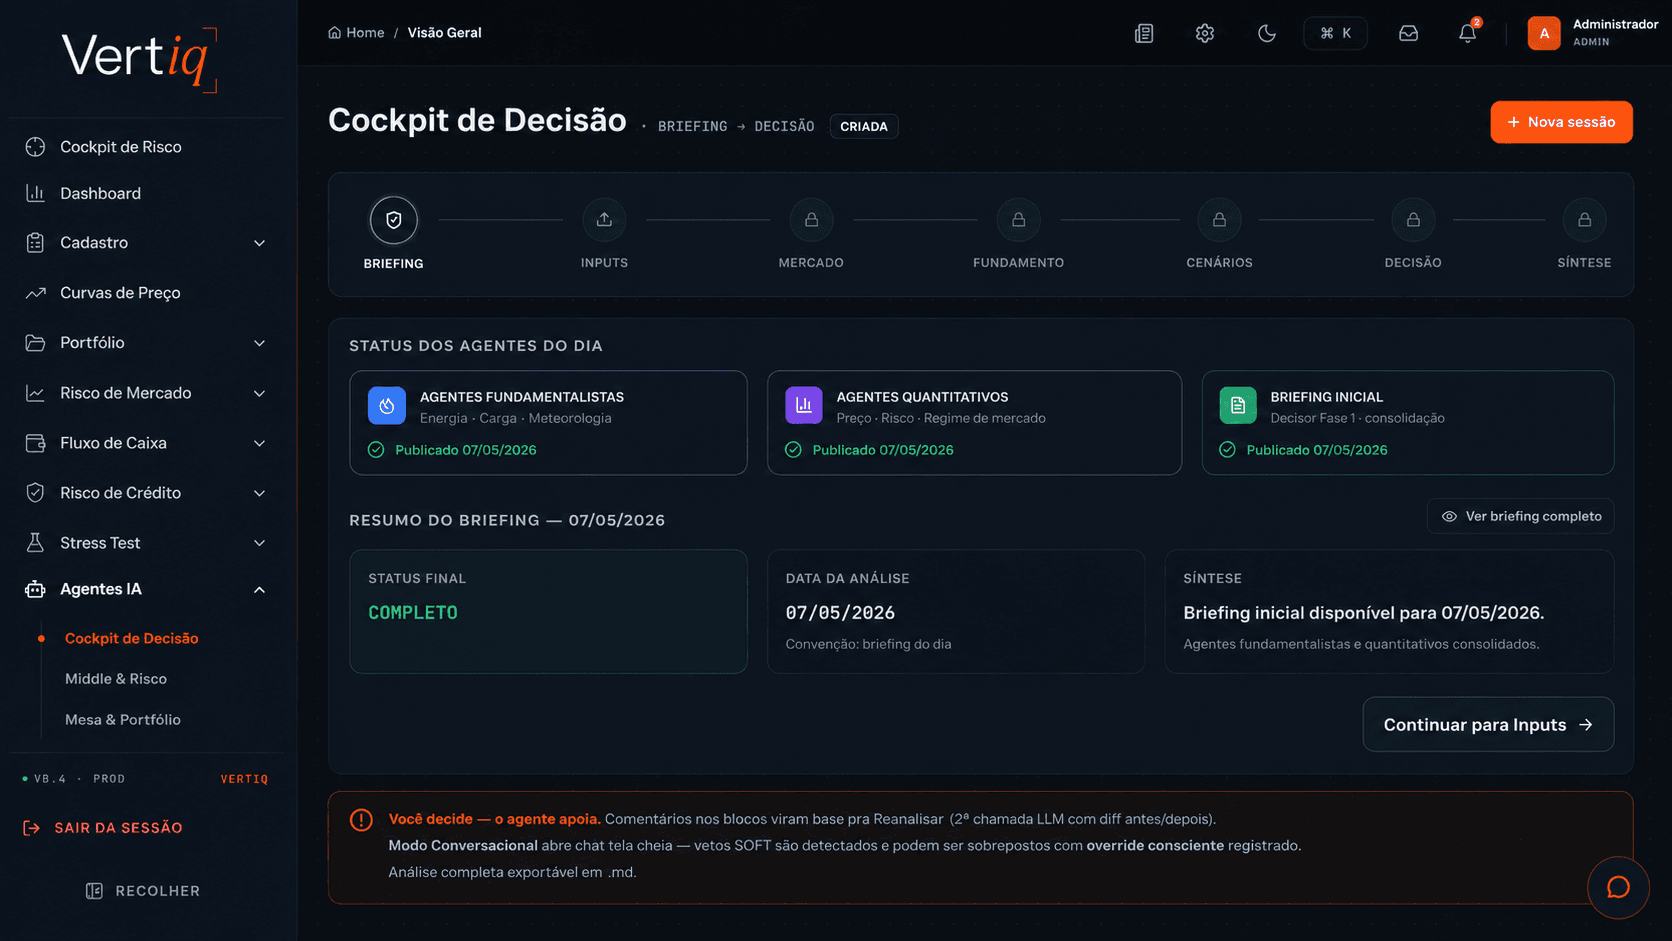
Task: Expand the Portfólio menu chevron
Action: 259,343
